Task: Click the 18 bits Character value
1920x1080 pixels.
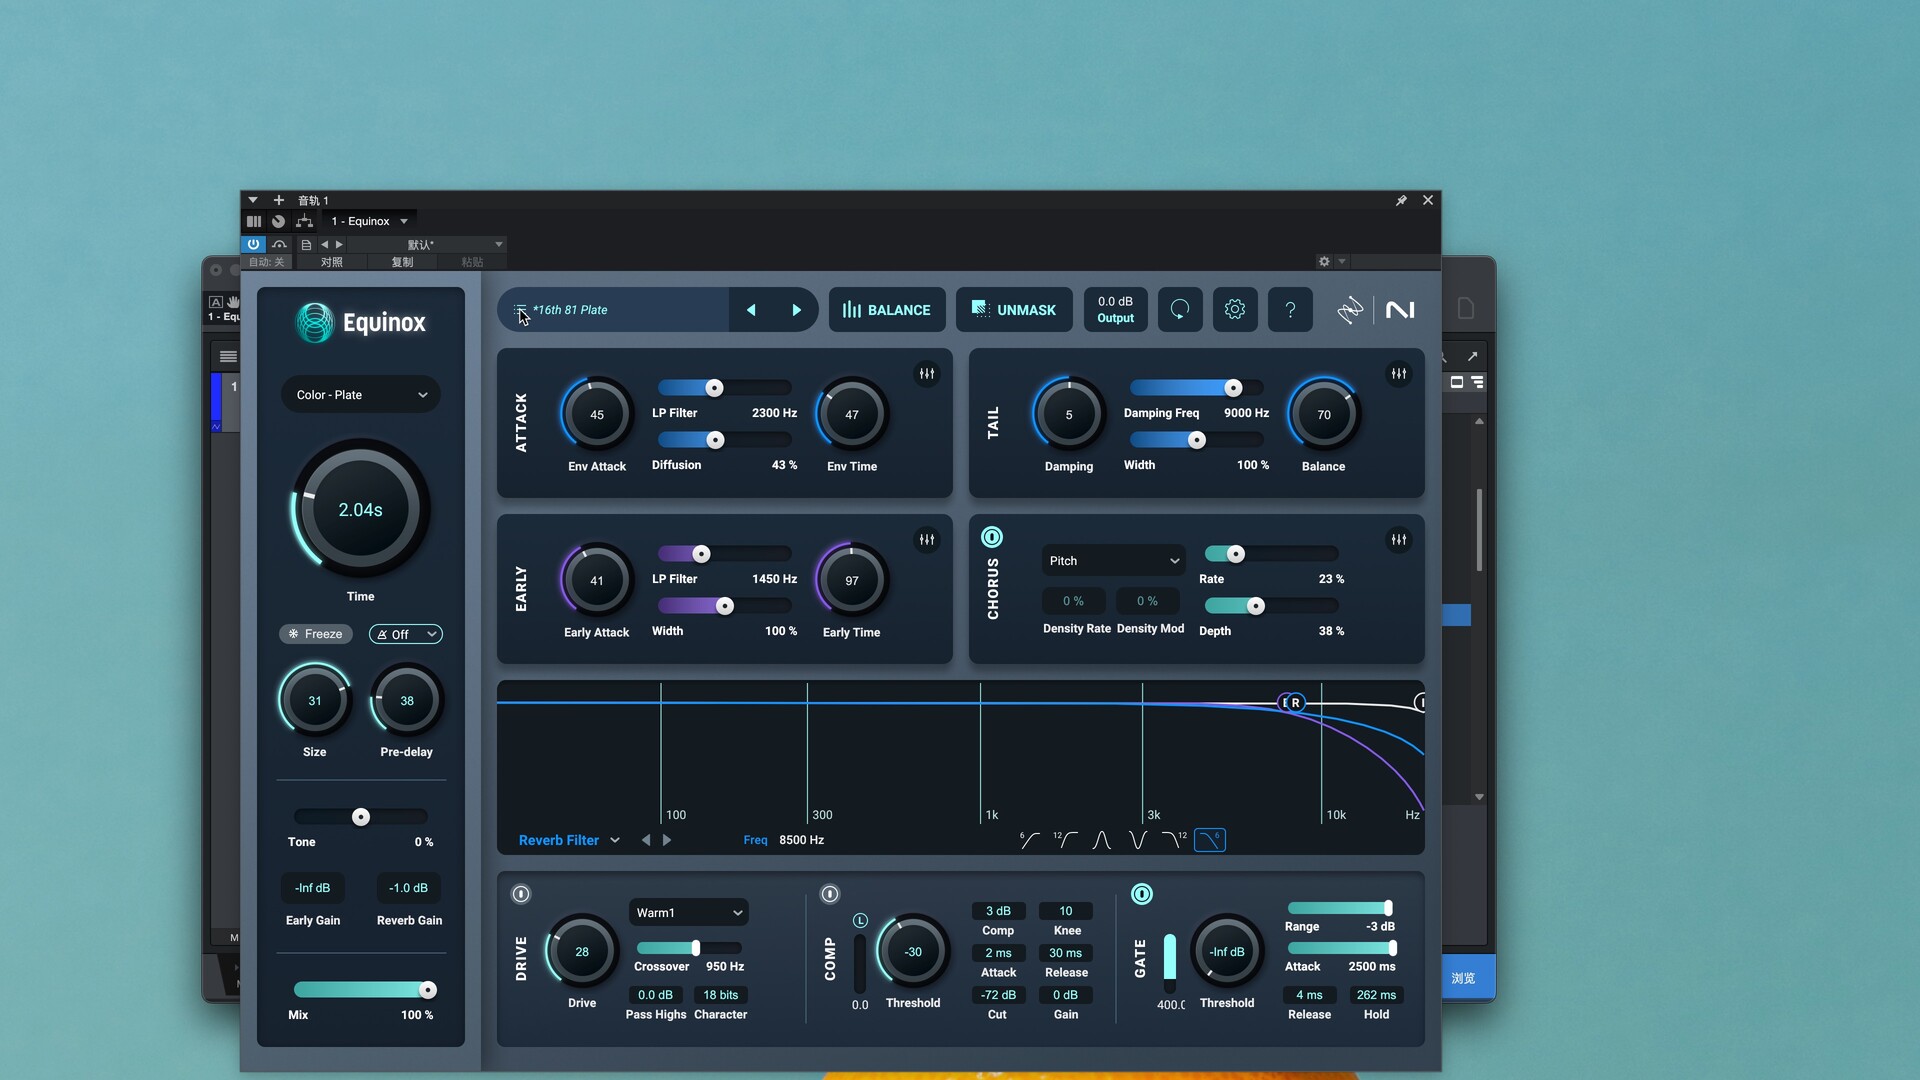Action: click(x=720, y=995)
